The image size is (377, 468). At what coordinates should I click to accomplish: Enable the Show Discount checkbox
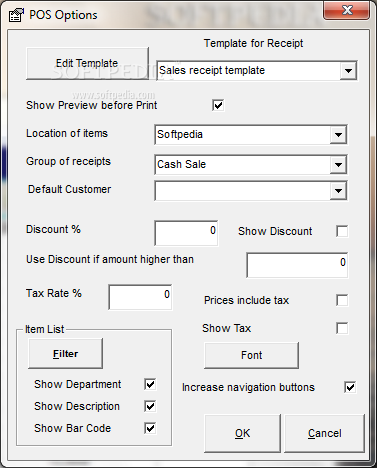pyautogui.click(x=342, y=231)
